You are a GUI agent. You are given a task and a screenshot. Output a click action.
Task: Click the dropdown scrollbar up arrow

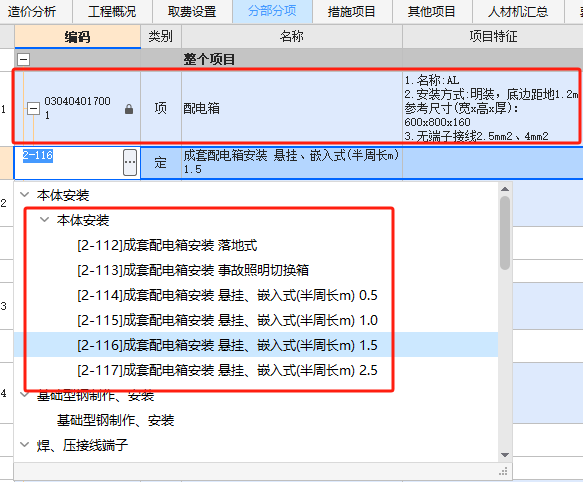click(505, 189)
